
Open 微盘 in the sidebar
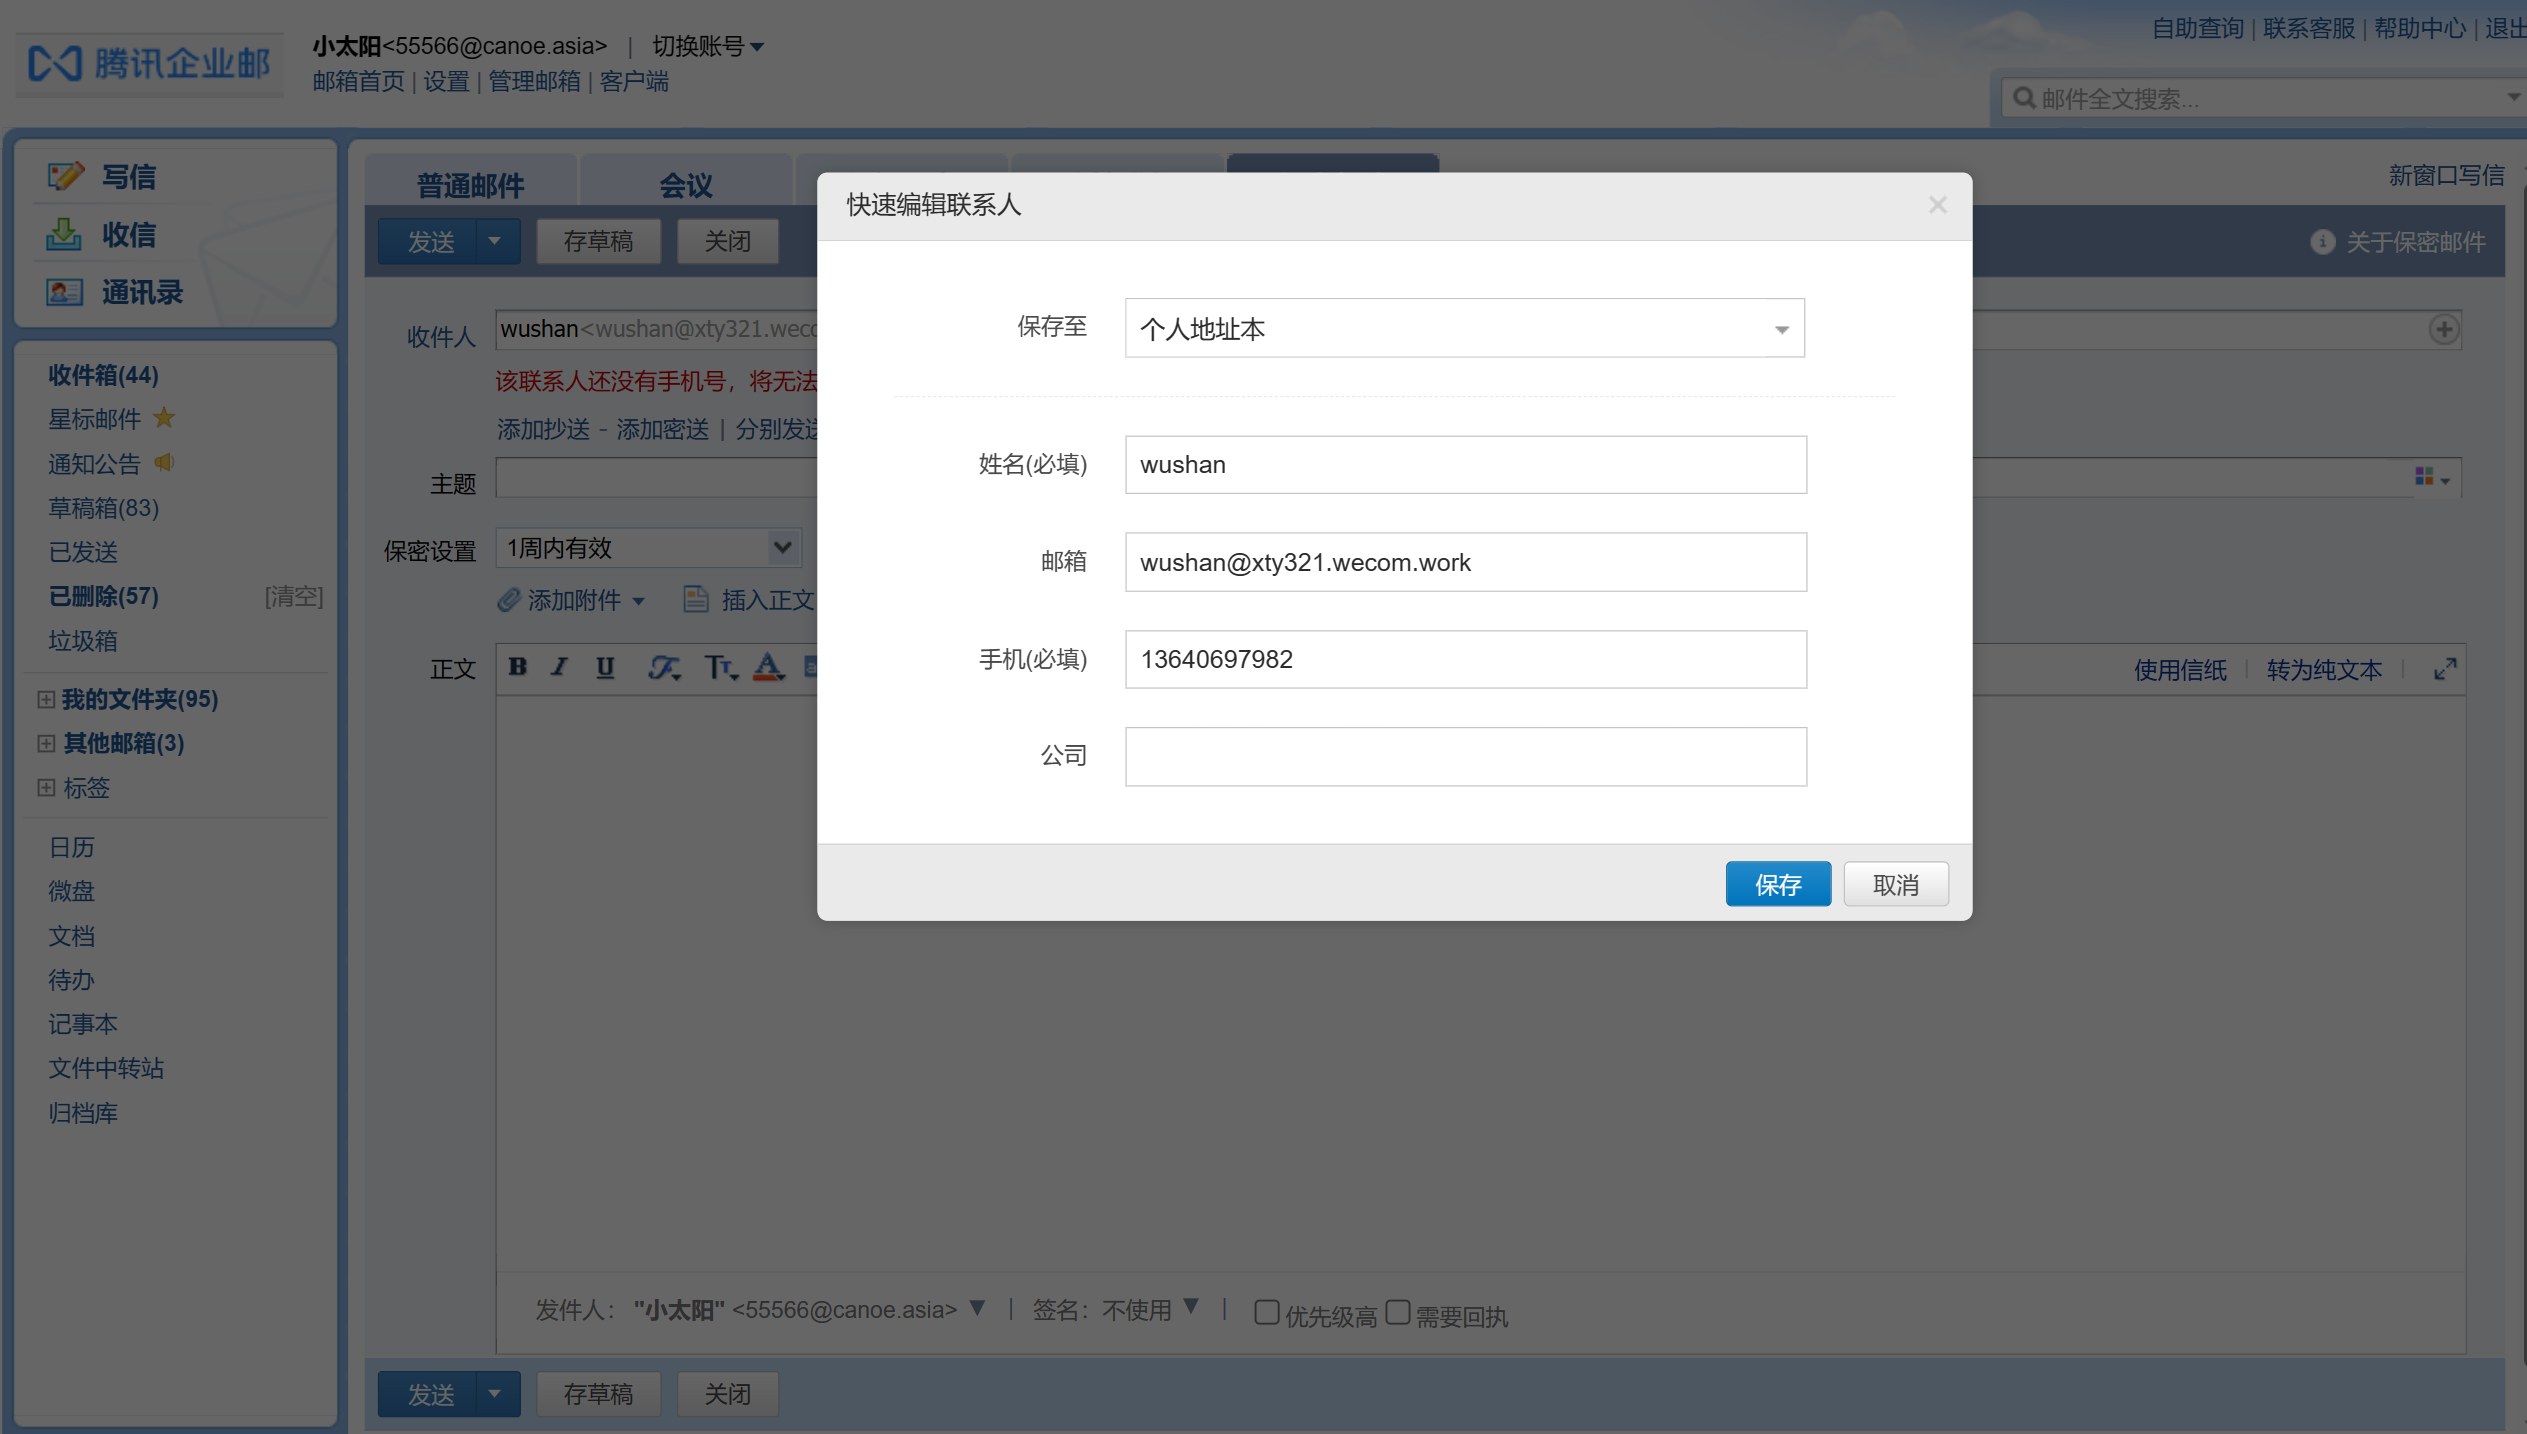click(72, 890)
